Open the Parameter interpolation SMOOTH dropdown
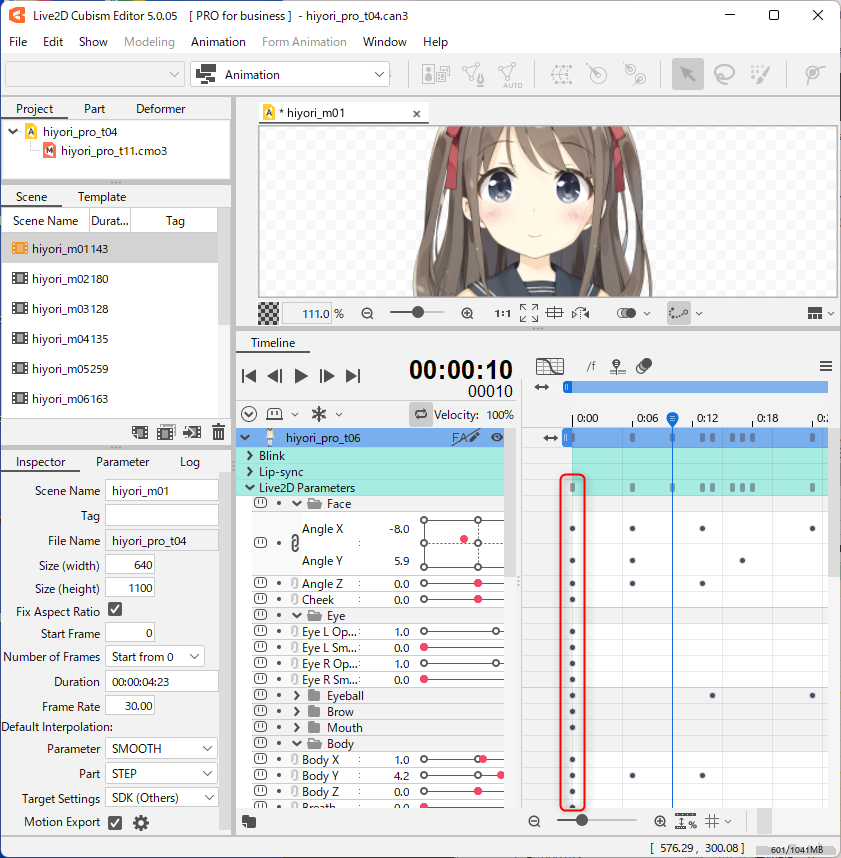The height and width of the screenshot is (858, 841). coord(161,748)
